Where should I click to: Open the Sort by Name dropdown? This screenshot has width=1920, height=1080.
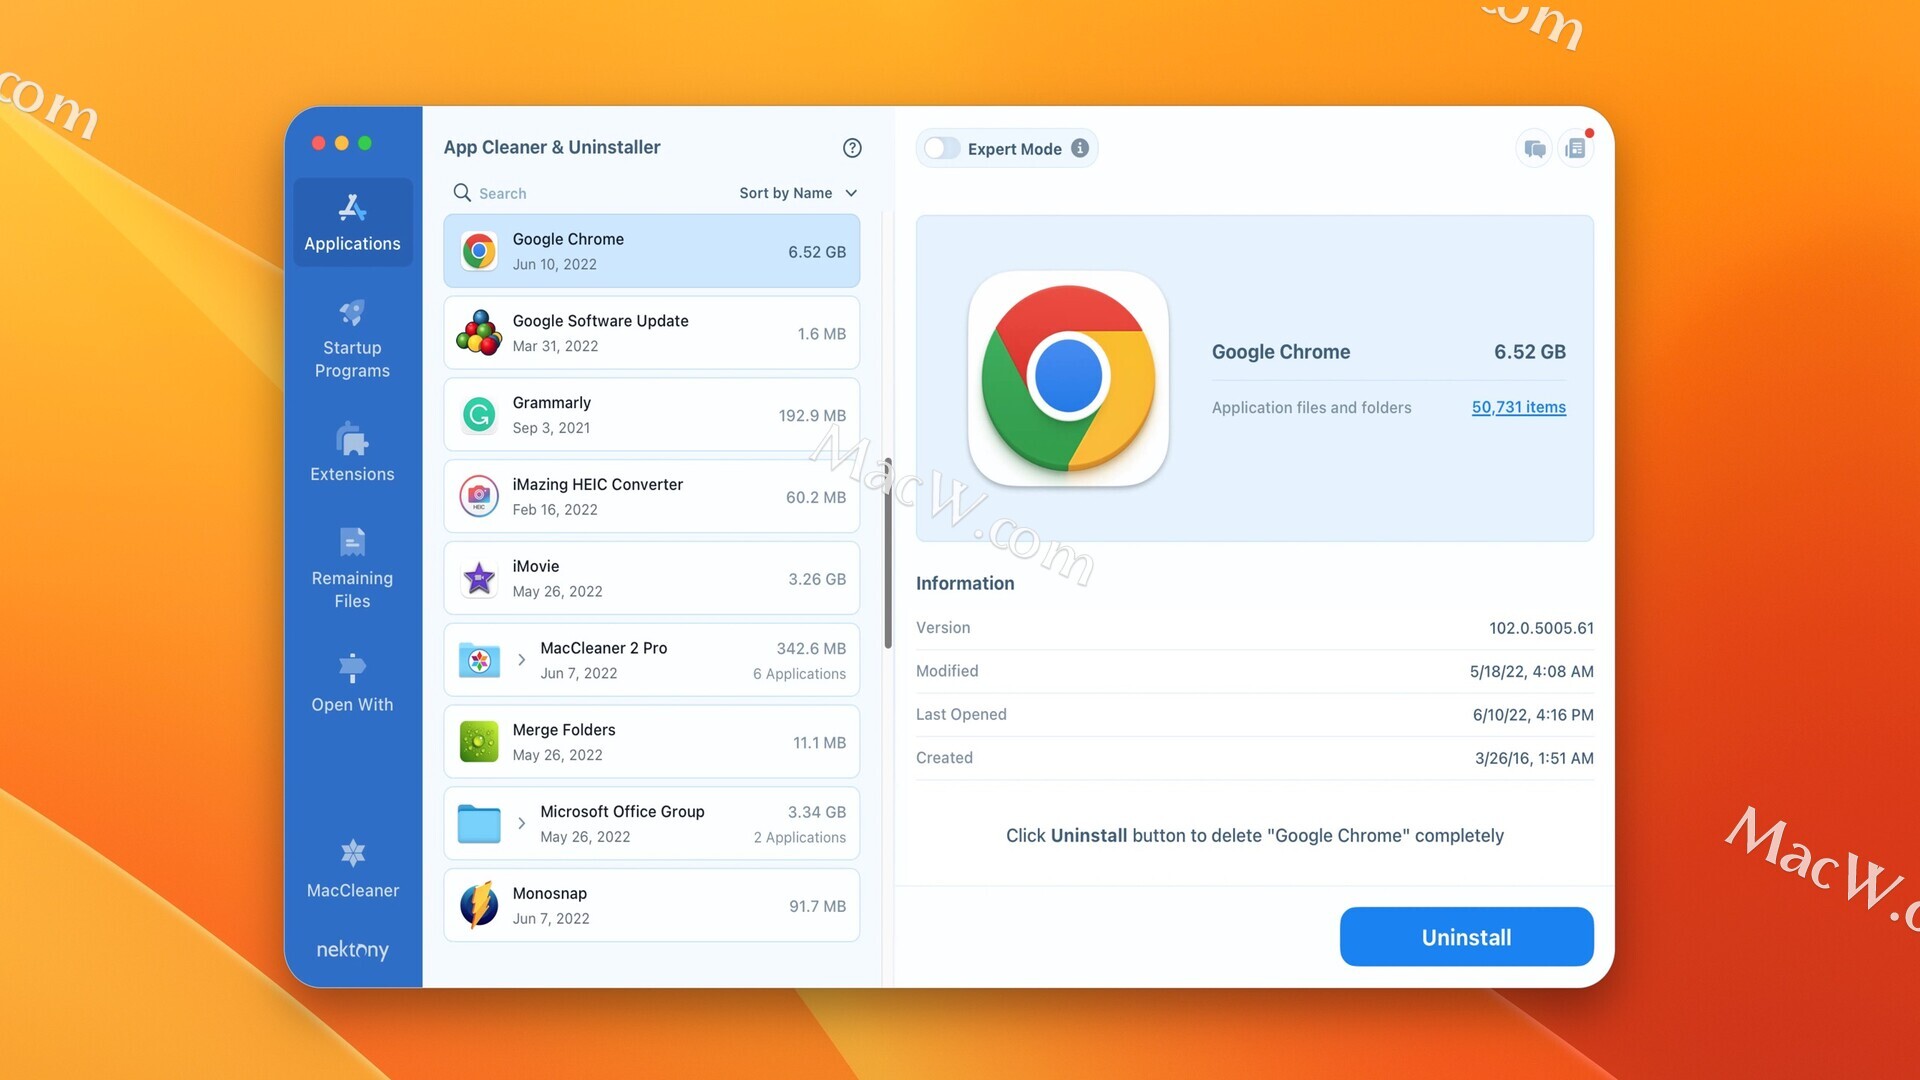click(798, 193)
